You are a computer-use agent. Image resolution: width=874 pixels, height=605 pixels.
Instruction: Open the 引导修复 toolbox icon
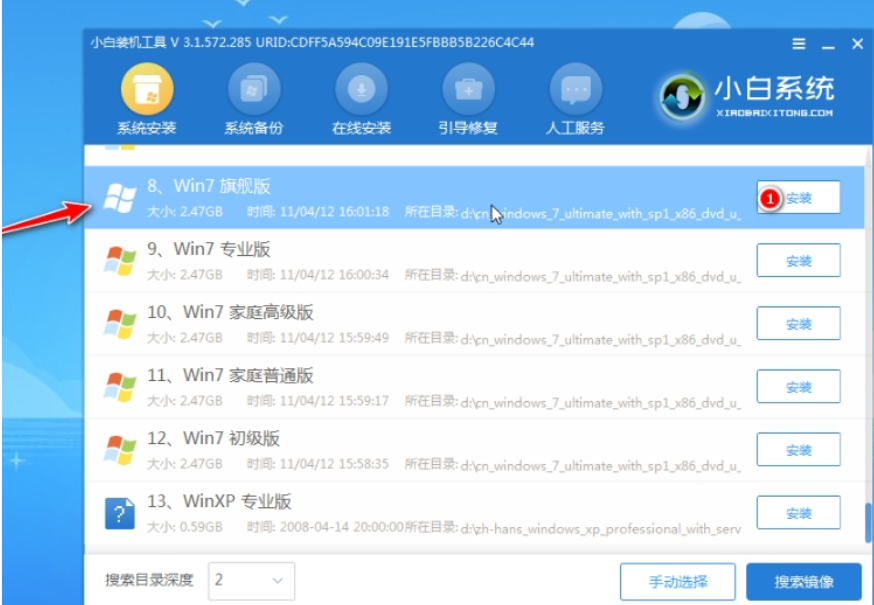(x=468, y=89)
